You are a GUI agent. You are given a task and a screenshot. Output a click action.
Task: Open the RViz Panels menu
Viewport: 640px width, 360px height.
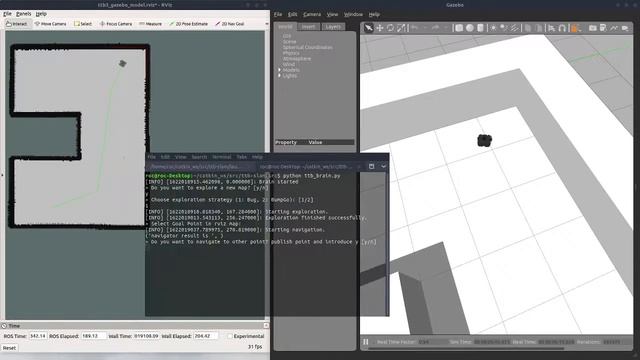click(24, 13)
